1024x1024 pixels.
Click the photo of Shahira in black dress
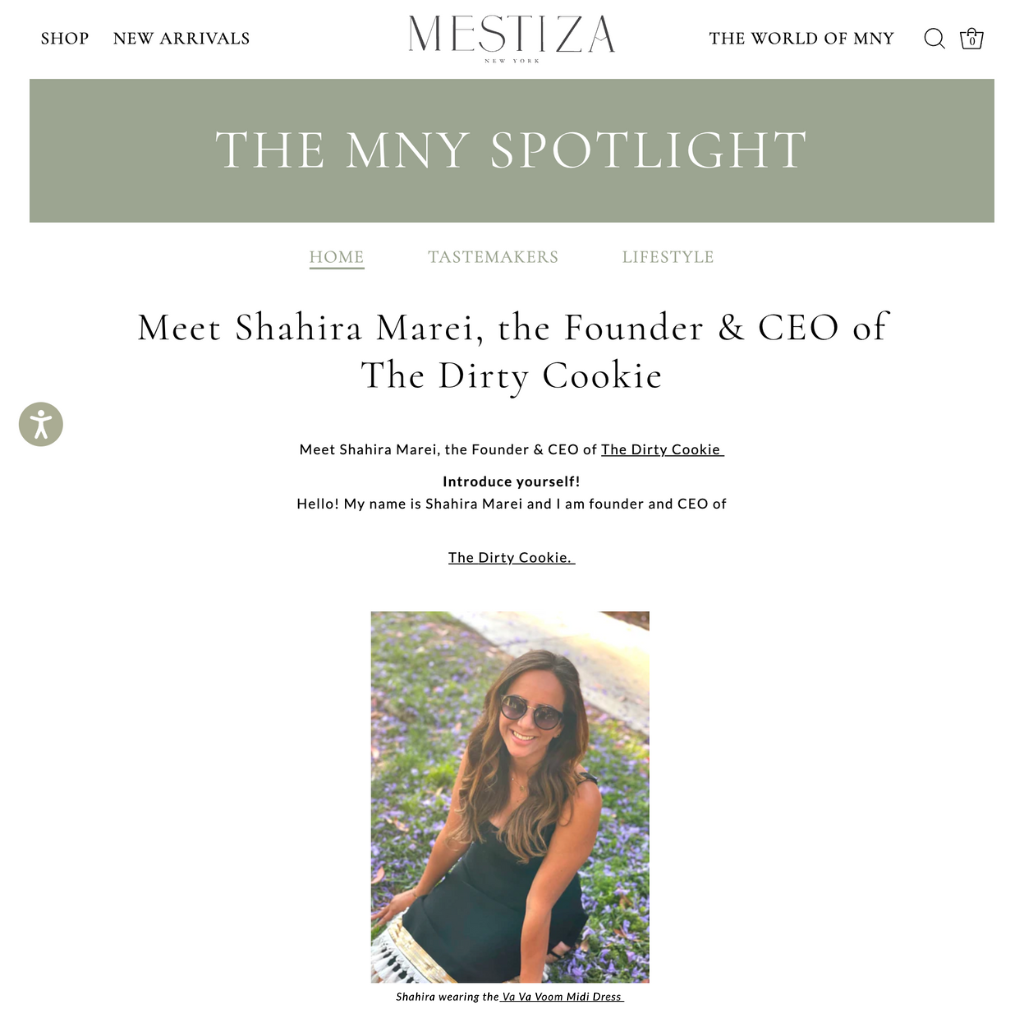[x=510, y=796]
